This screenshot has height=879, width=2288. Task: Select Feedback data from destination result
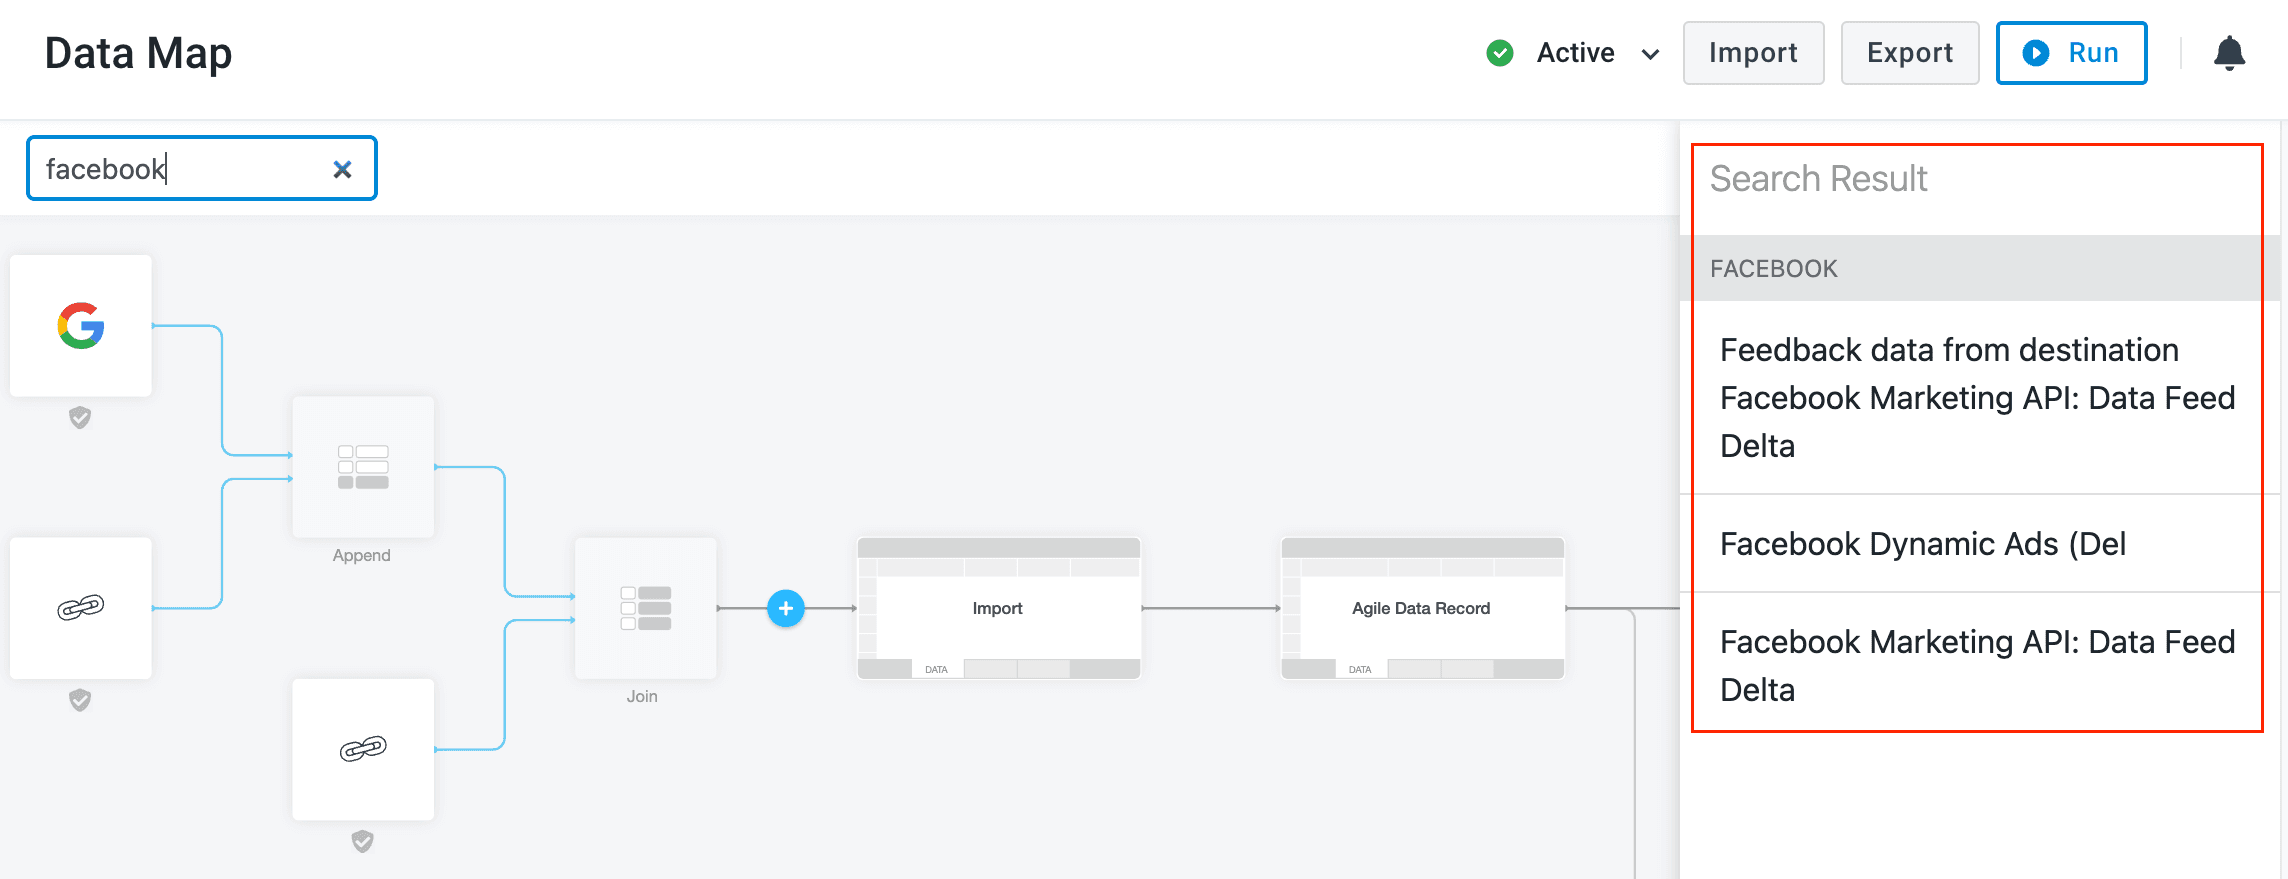point(1976,397)
